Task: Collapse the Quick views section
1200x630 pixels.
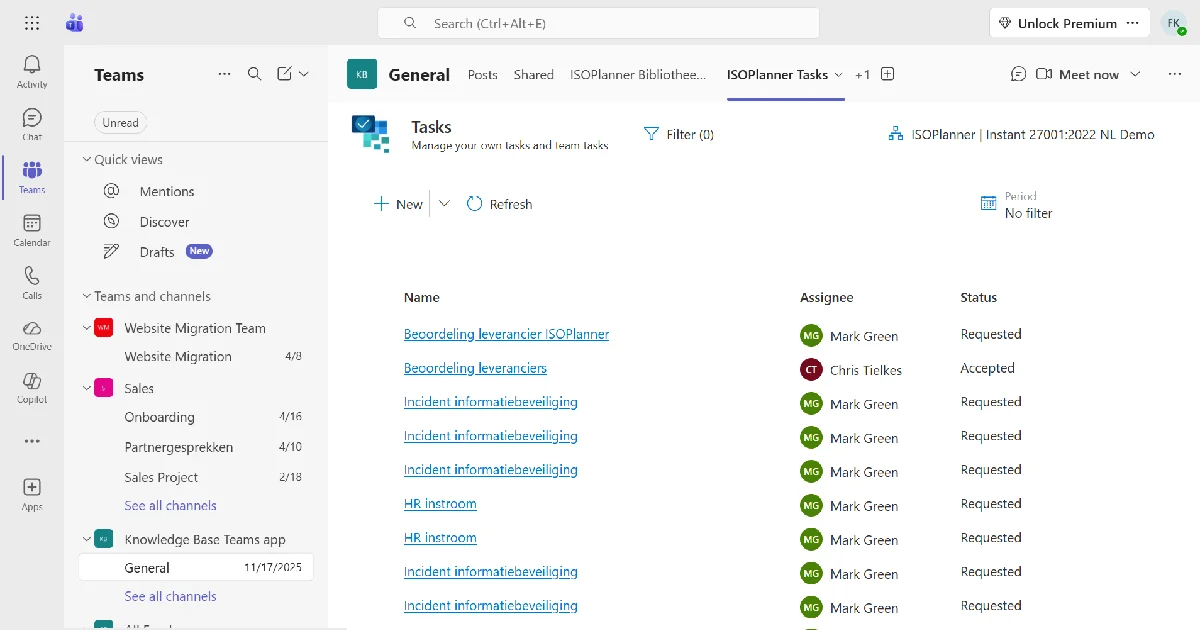Action: (86, 159)
